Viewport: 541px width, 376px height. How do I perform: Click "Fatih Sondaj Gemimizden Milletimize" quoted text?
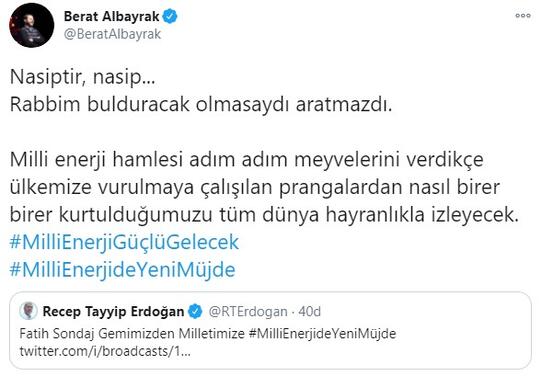tap(132, 334)
